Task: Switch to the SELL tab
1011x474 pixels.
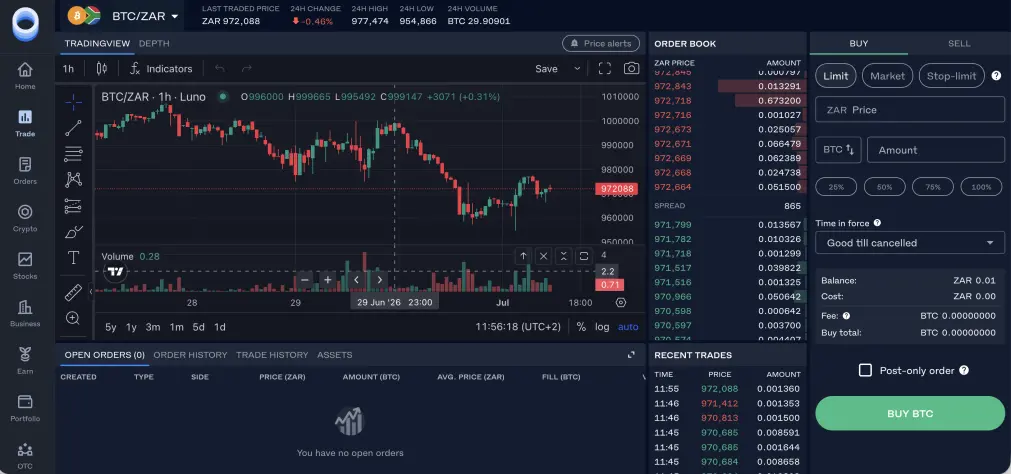Action: [x=959, y=43]
